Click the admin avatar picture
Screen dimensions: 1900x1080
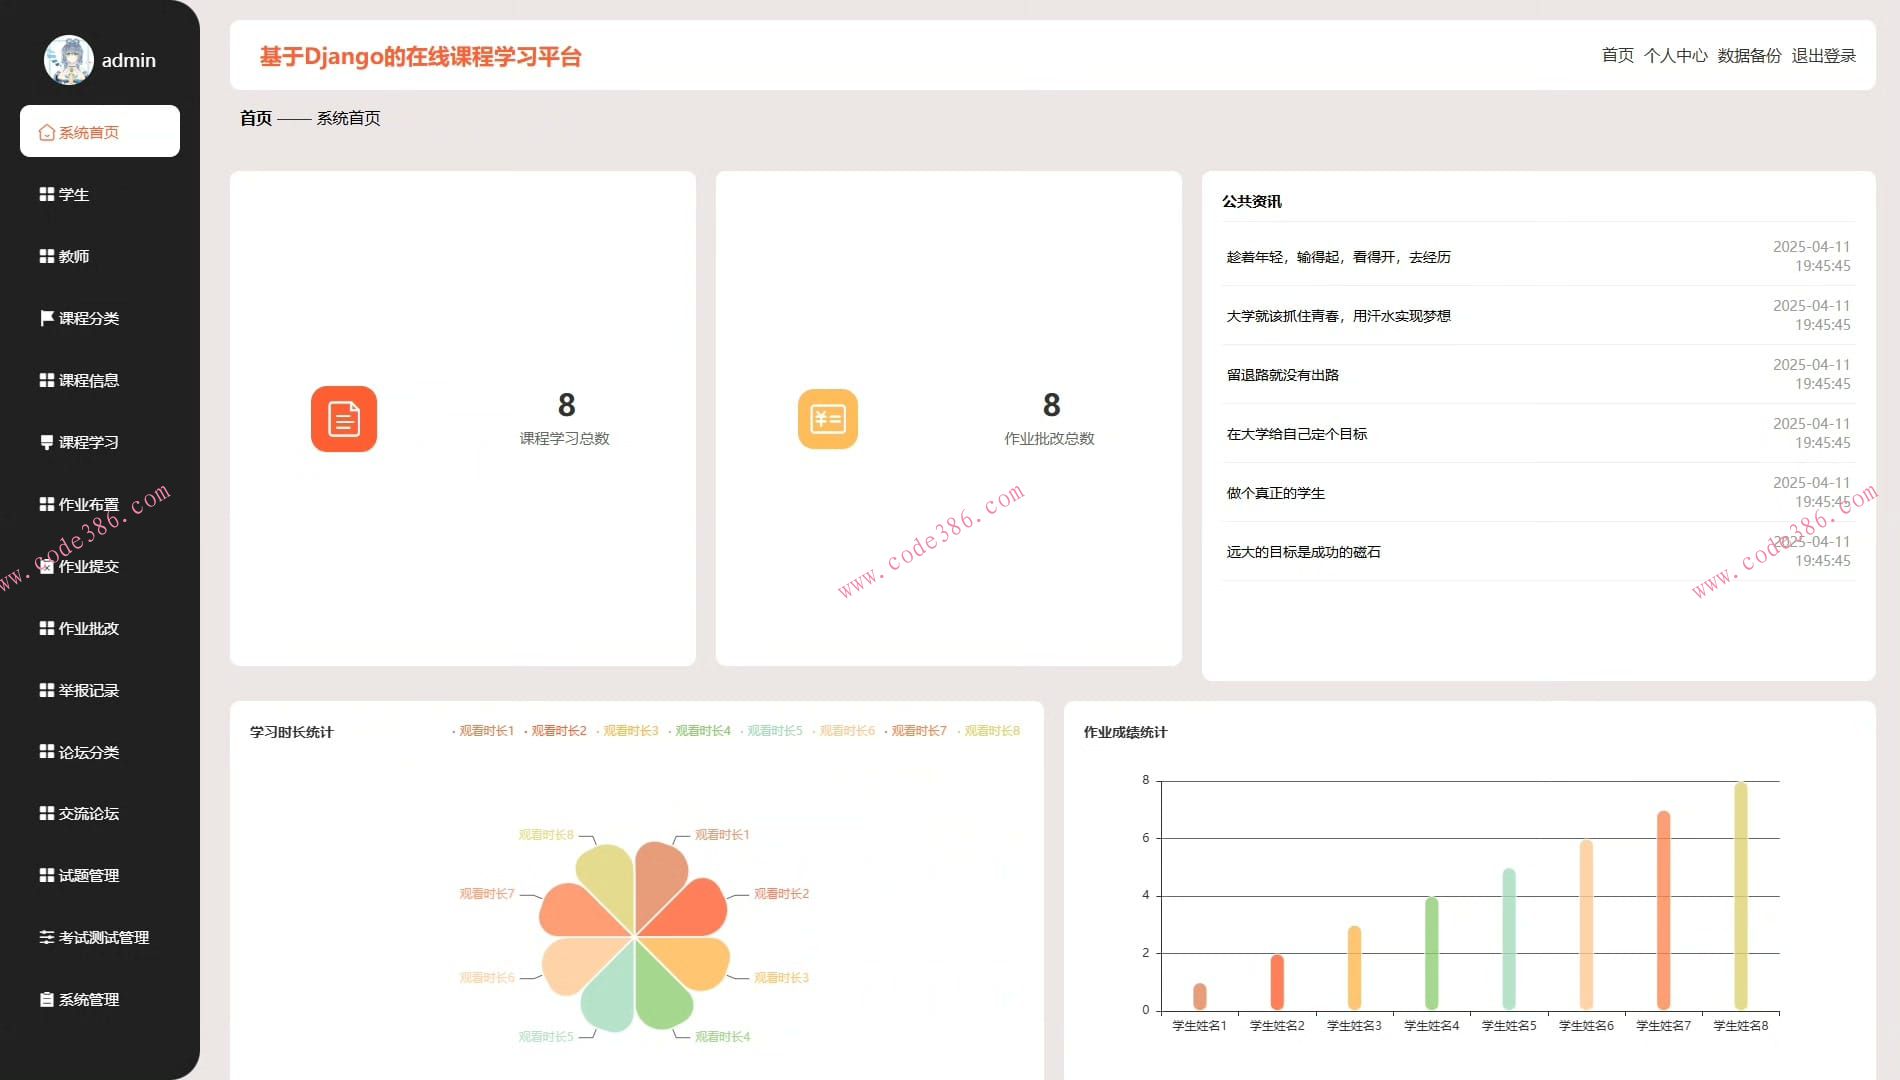coord(69,60)
